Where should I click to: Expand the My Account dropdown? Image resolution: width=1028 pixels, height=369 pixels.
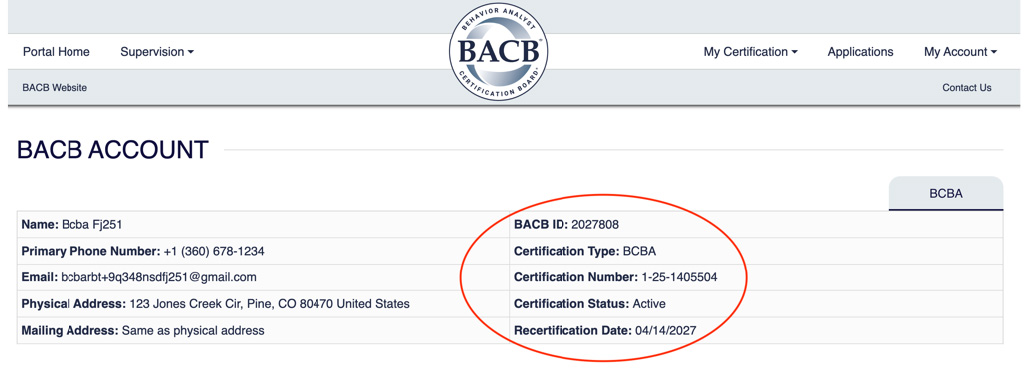[960, 52]
